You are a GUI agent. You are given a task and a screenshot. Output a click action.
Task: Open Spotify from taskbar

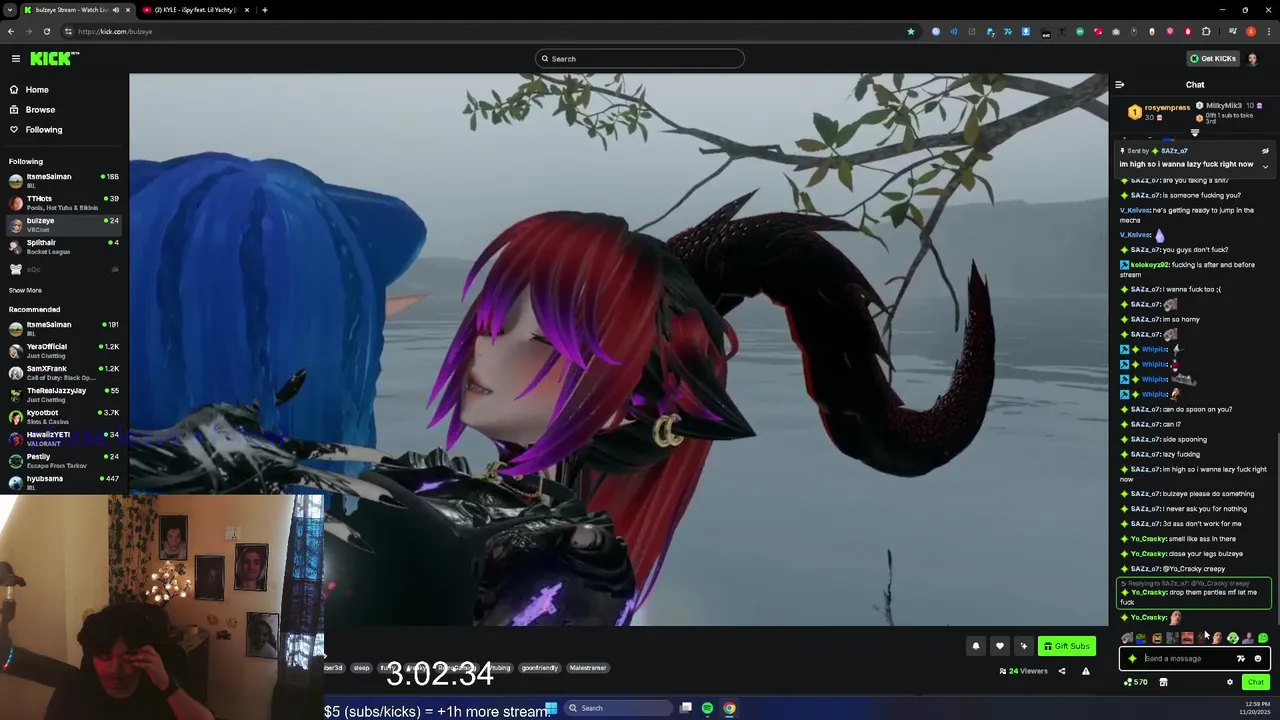tap(707, 708)
